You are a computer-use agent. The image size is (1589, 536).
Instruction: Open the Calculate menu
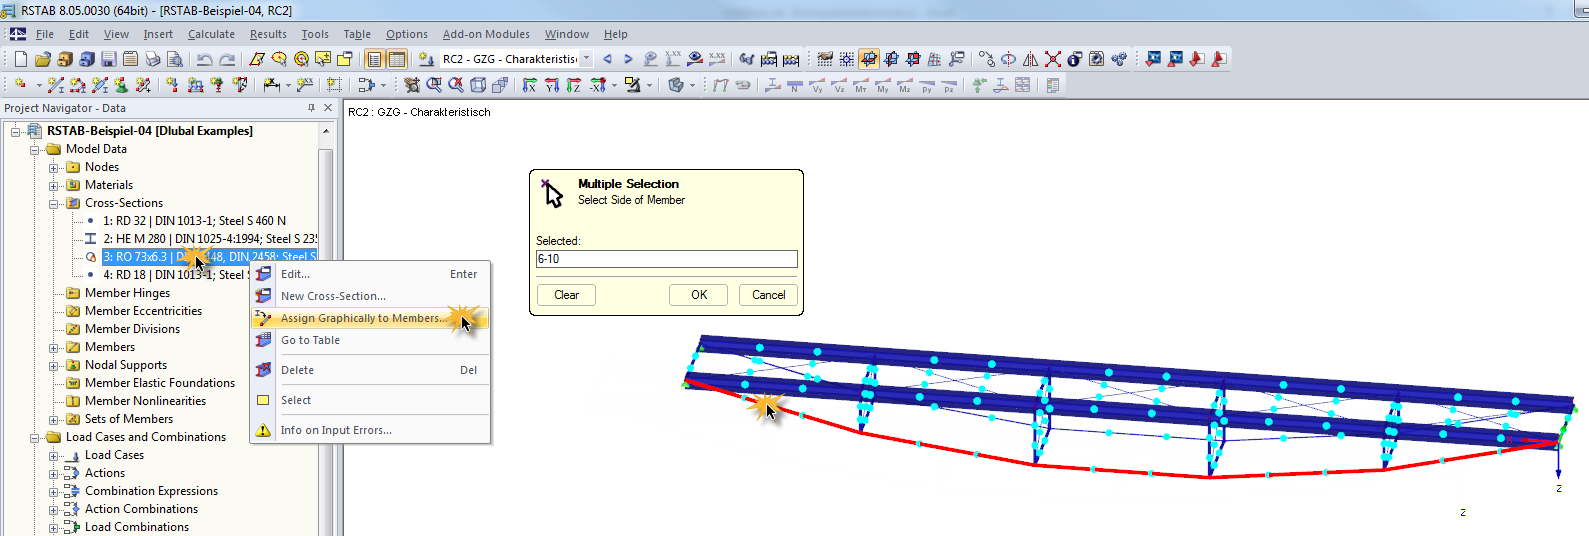(x=211, y=34)
